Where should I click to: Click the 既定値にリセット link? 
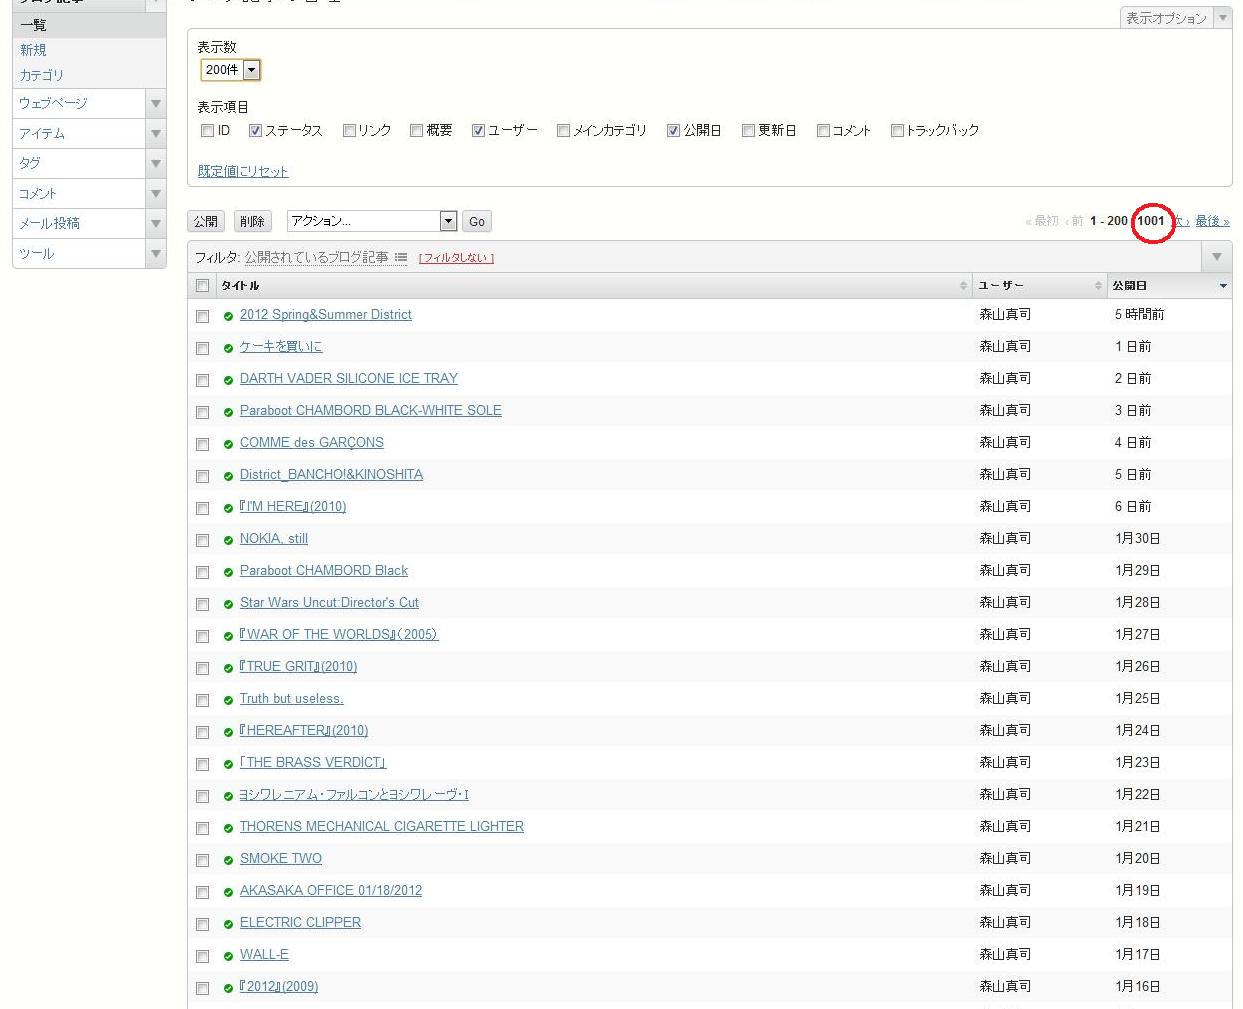coord(243,171)
